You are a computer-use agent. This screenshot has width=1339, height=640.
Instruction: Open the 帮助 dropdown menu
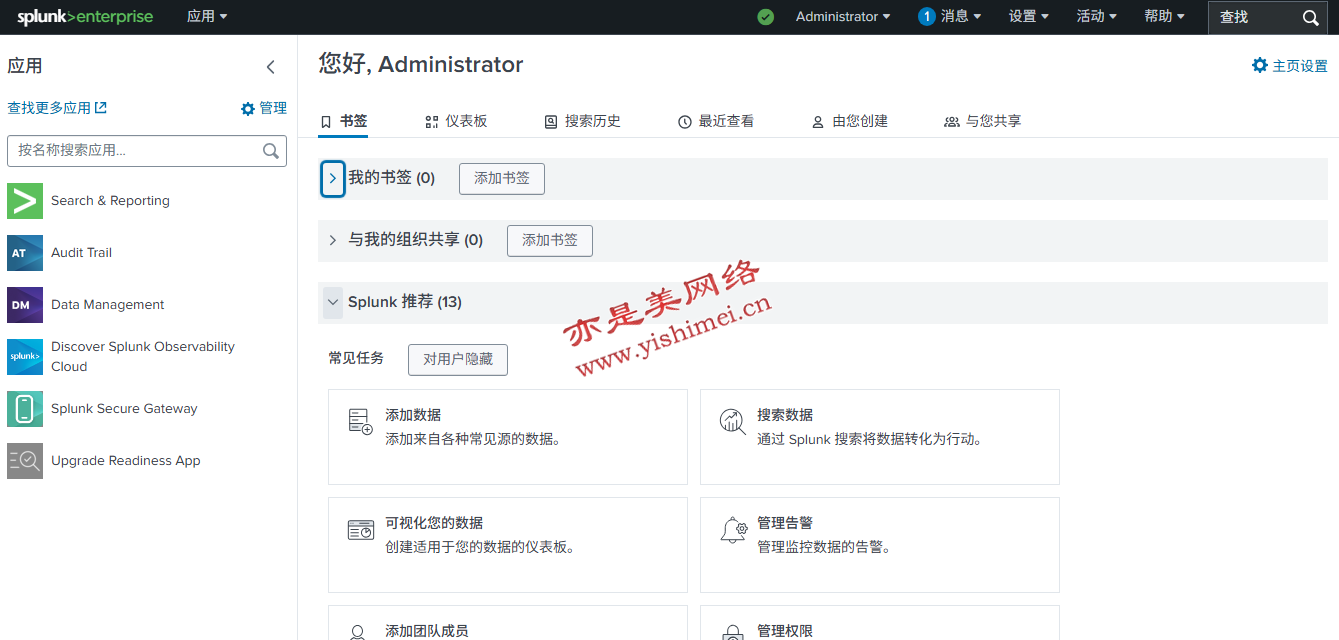click(1165, 17)
